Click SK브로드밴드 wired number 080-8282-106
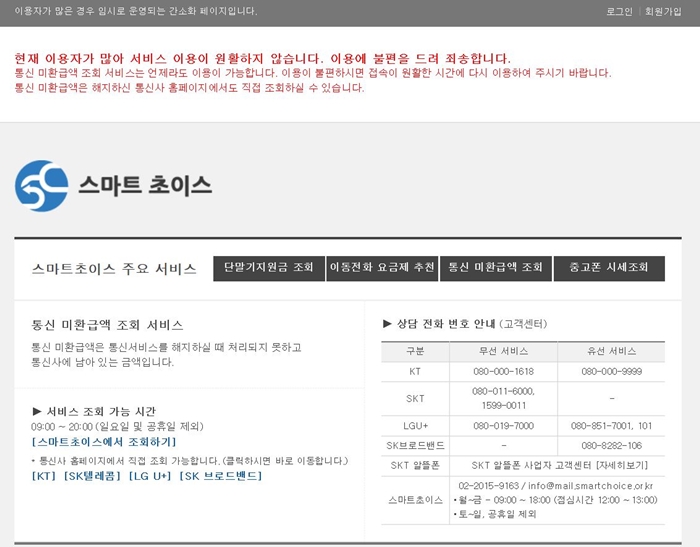The height and width of the screenshot is (547, 700). point(612,445)
